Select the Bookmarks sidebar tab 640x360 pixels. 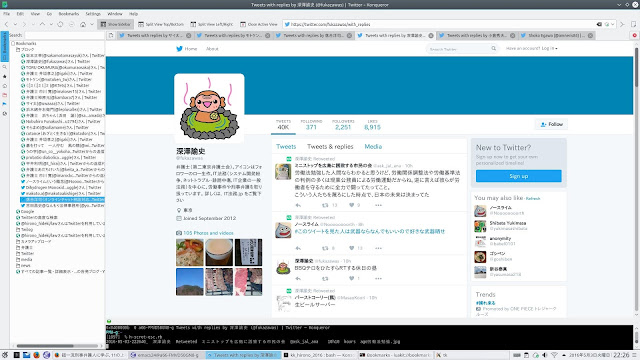pos(4,47)
